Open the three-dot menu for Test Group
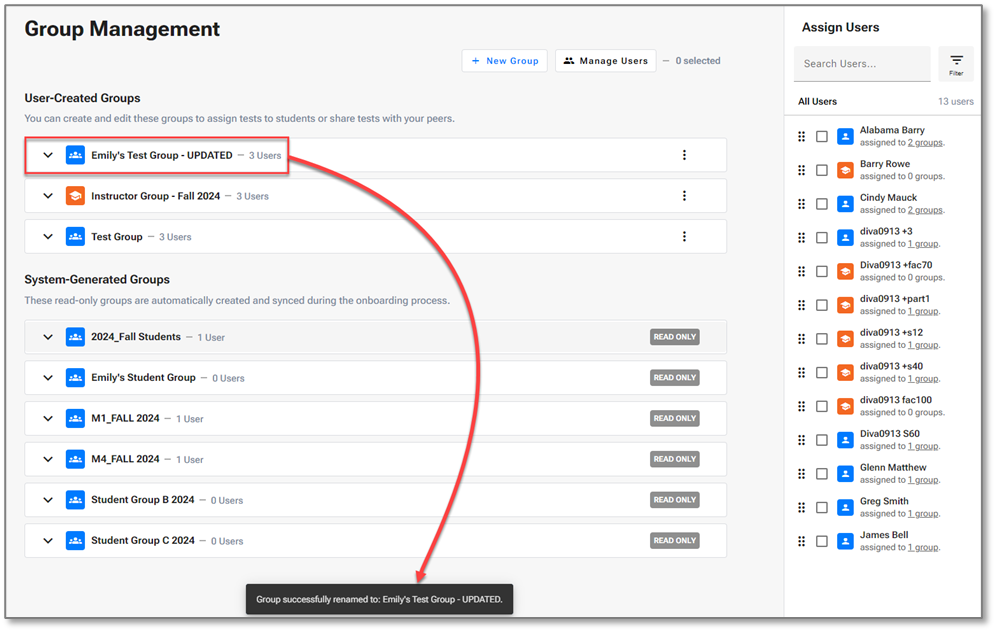 coord(684,237)
